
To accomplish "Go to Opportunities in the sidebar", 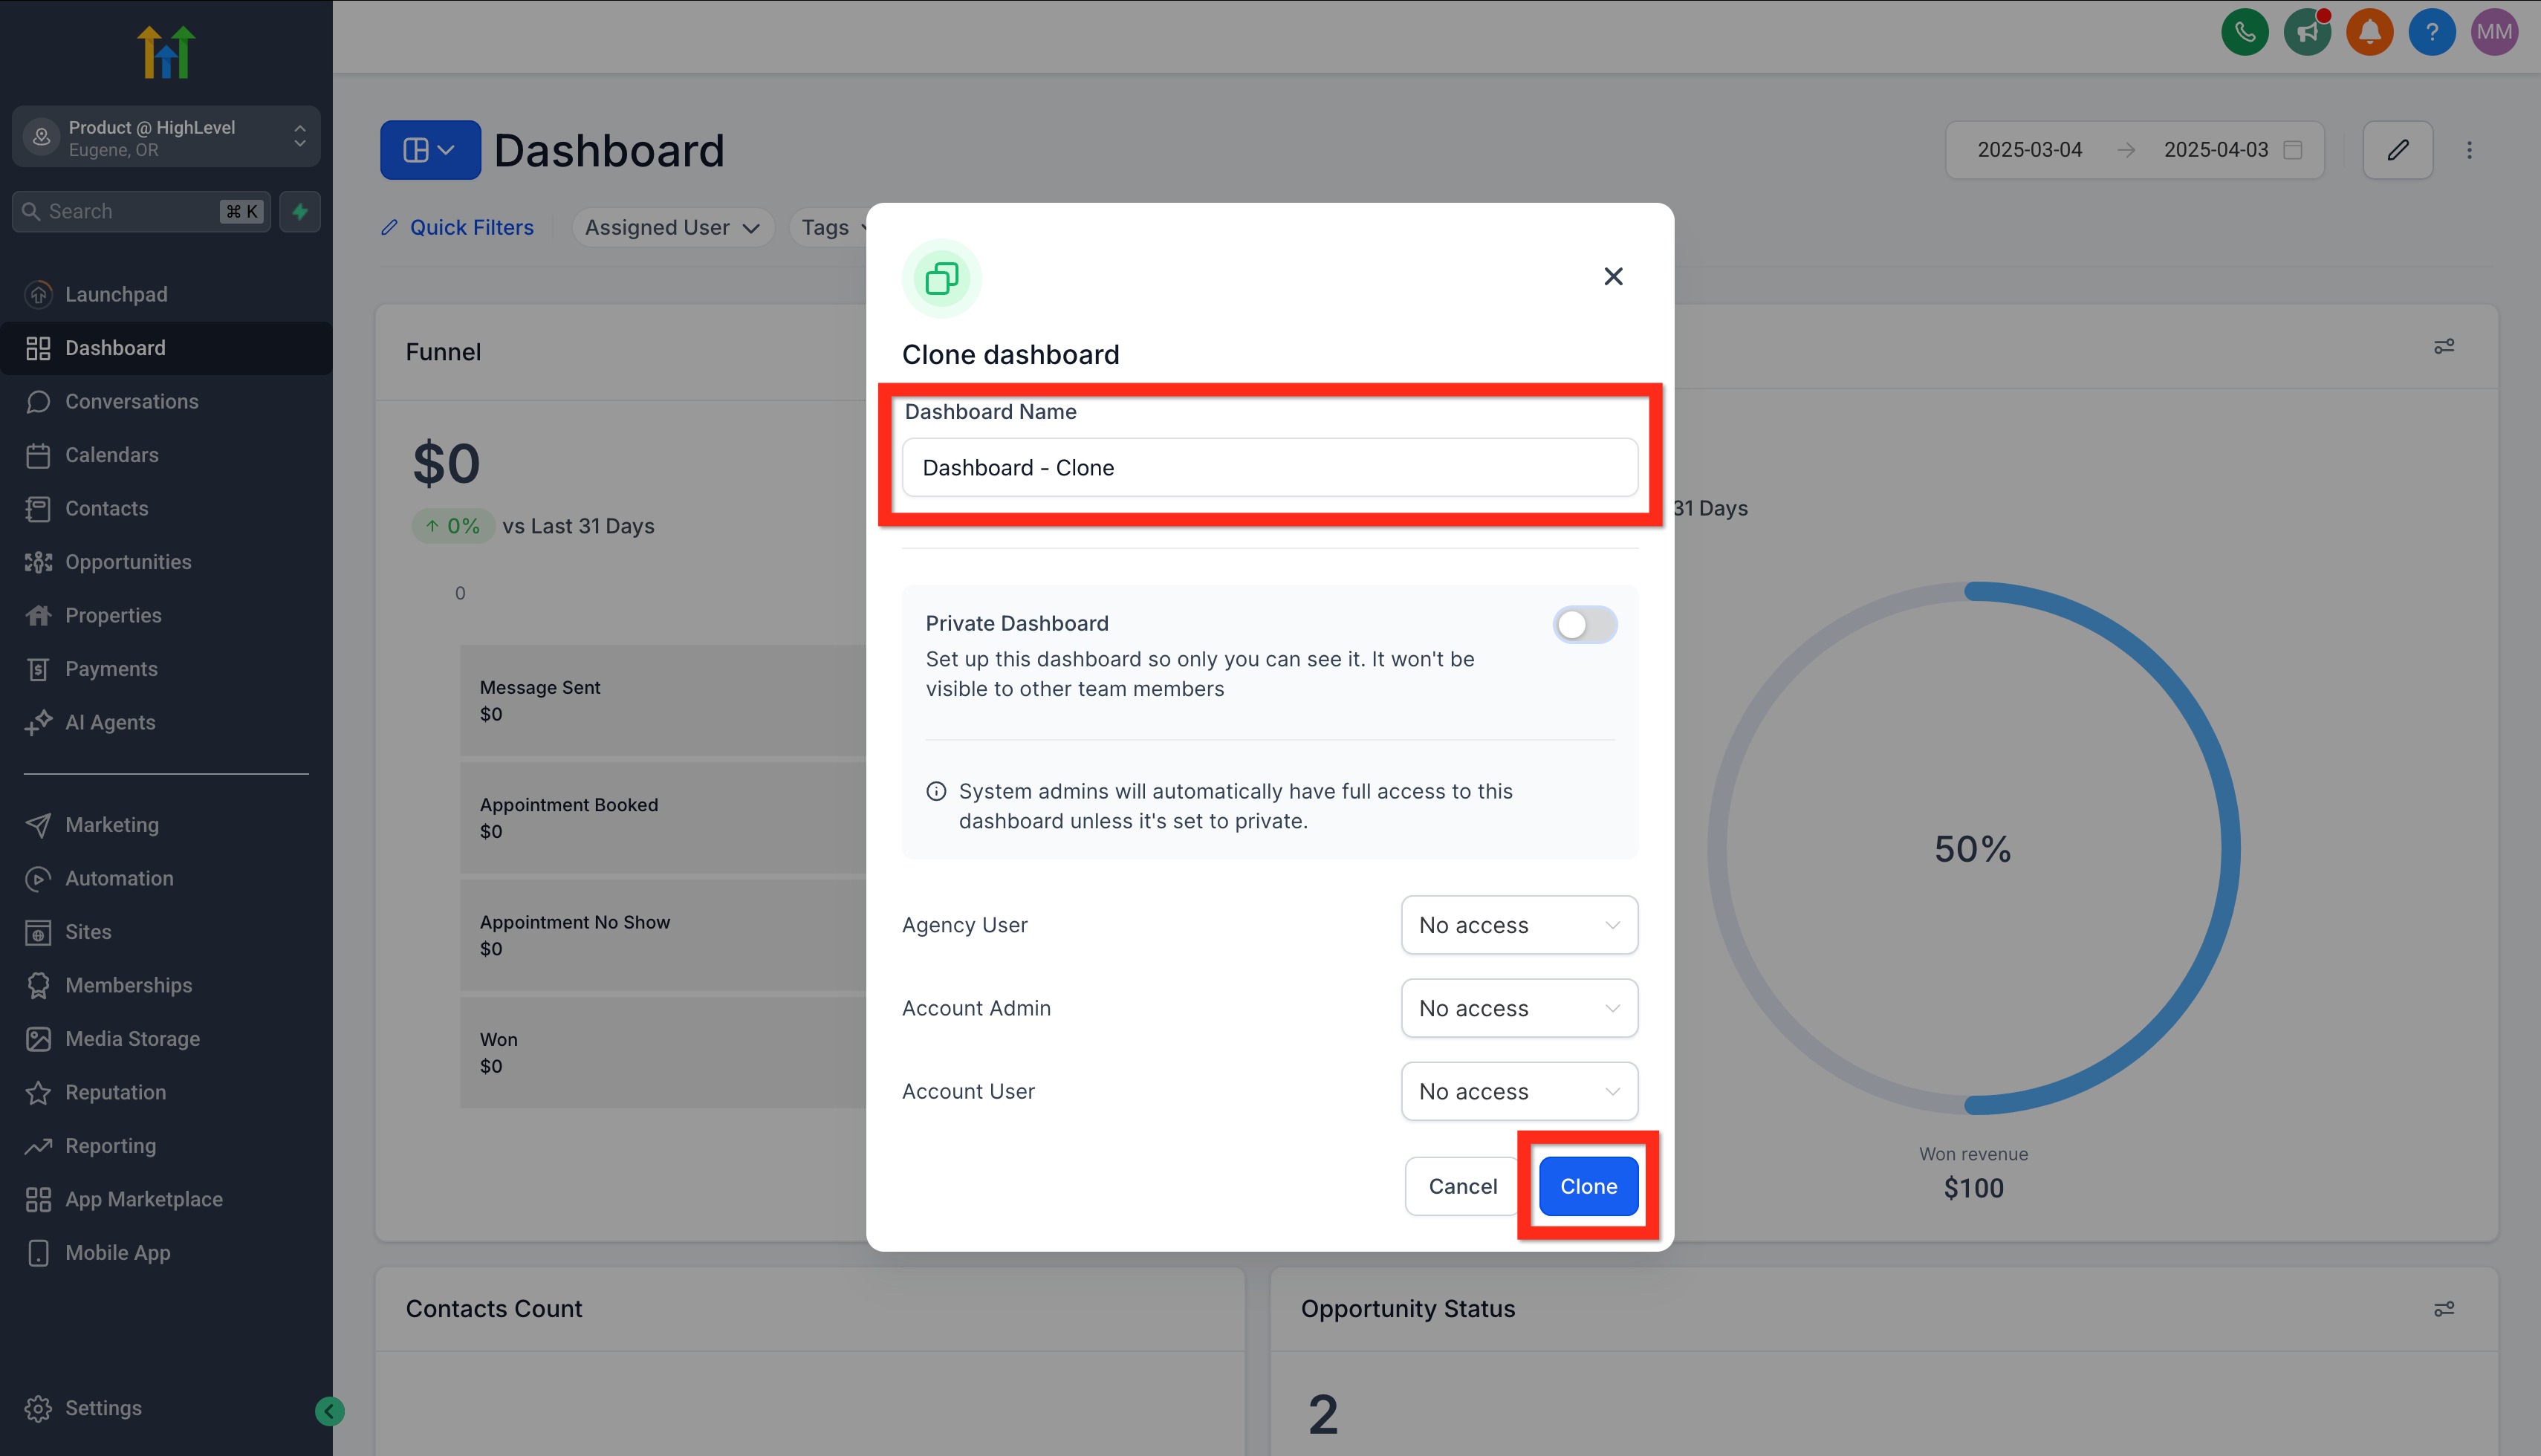I will click(x=128, y=562).
